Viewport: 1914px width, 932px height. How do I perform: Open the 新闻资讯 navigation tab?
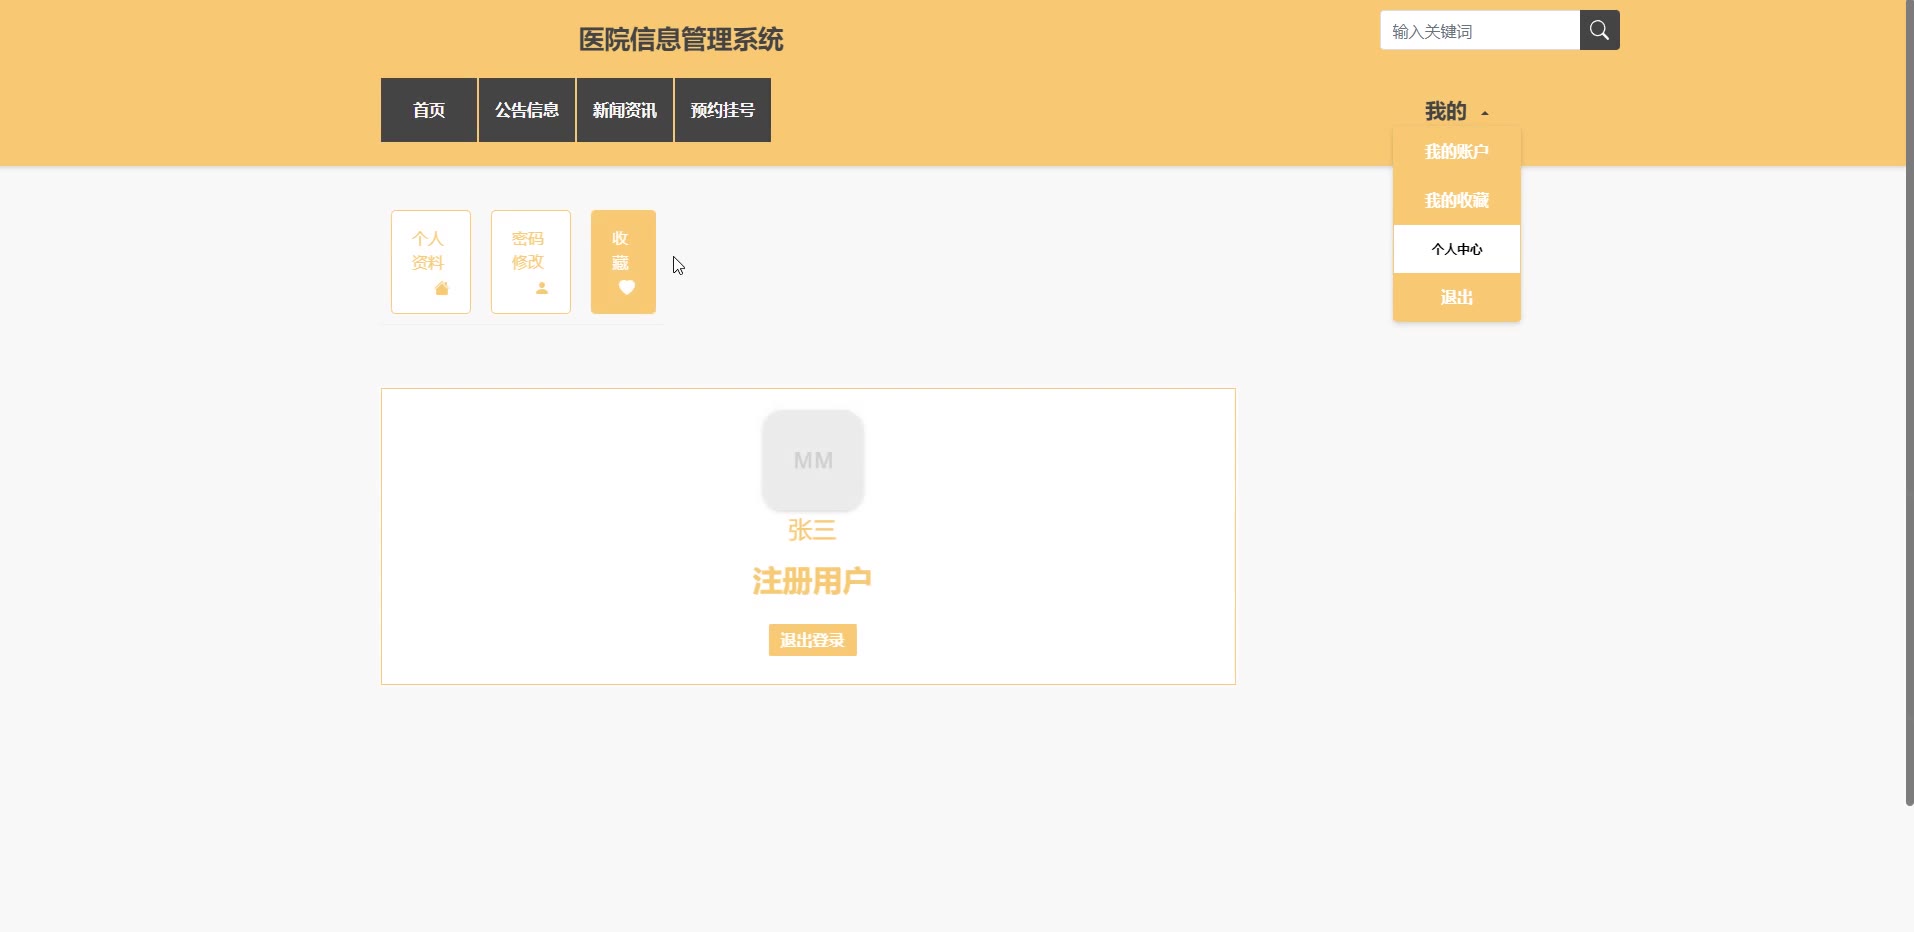point(625,110)
